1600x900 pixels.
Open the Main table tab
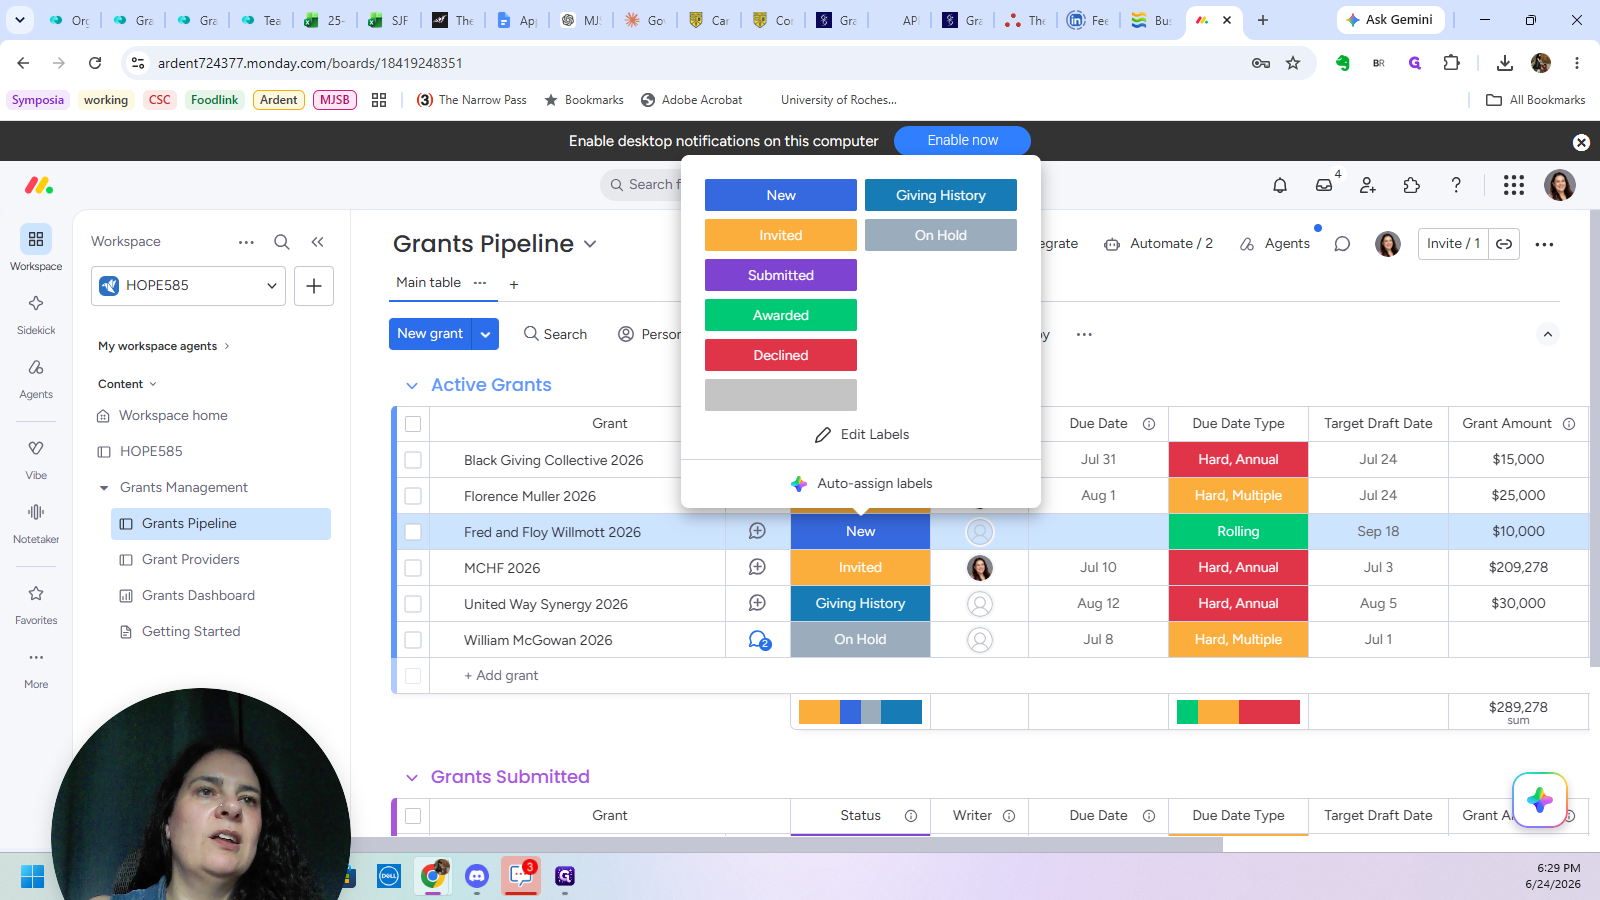(x=428, y=283)
